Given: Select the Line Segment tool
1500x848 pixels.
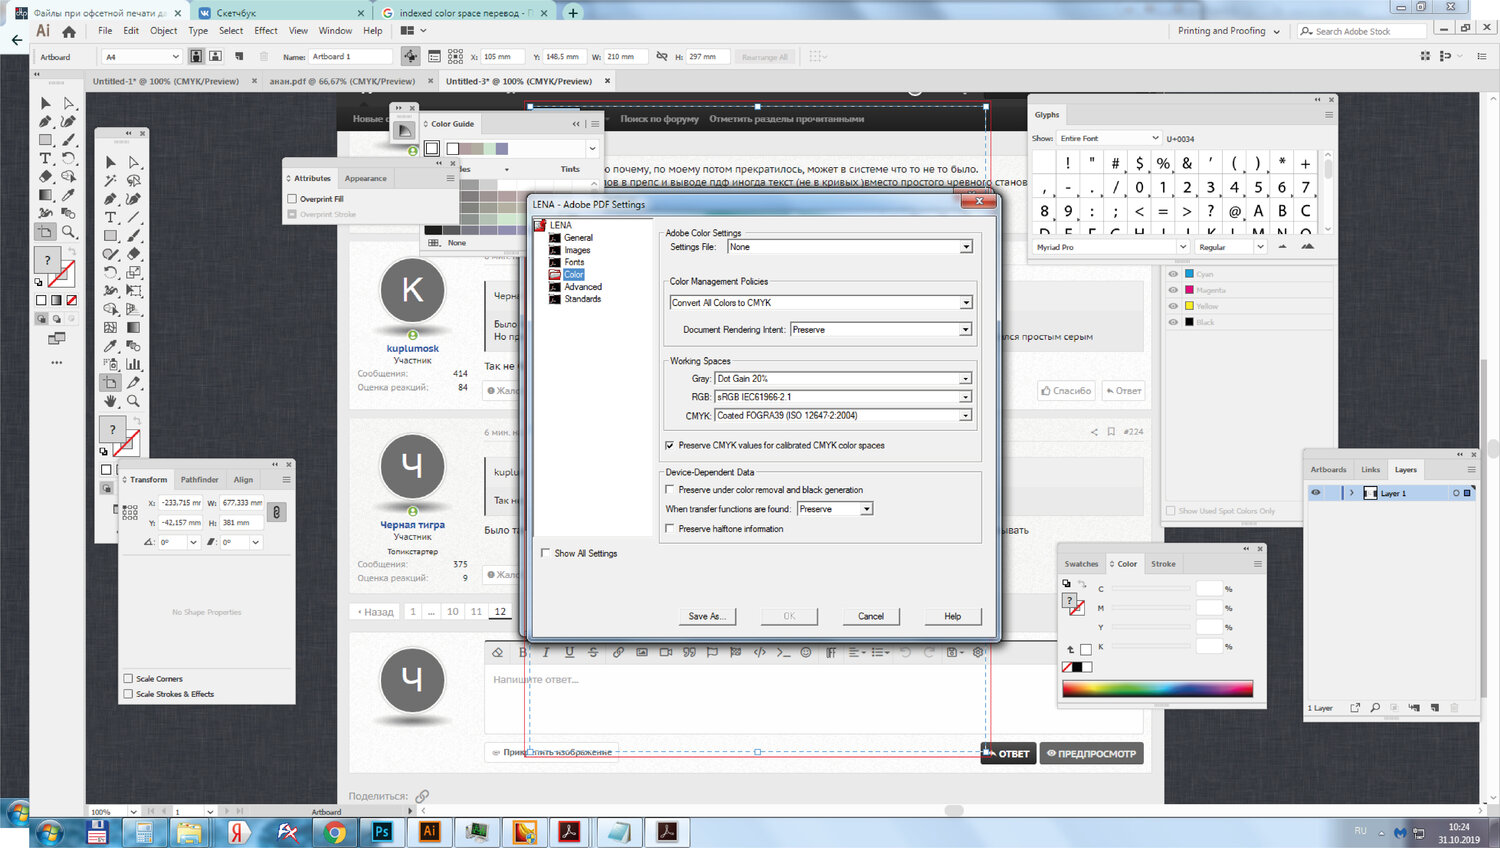Looking at the screenshot, I should click(x=133, y=217).
